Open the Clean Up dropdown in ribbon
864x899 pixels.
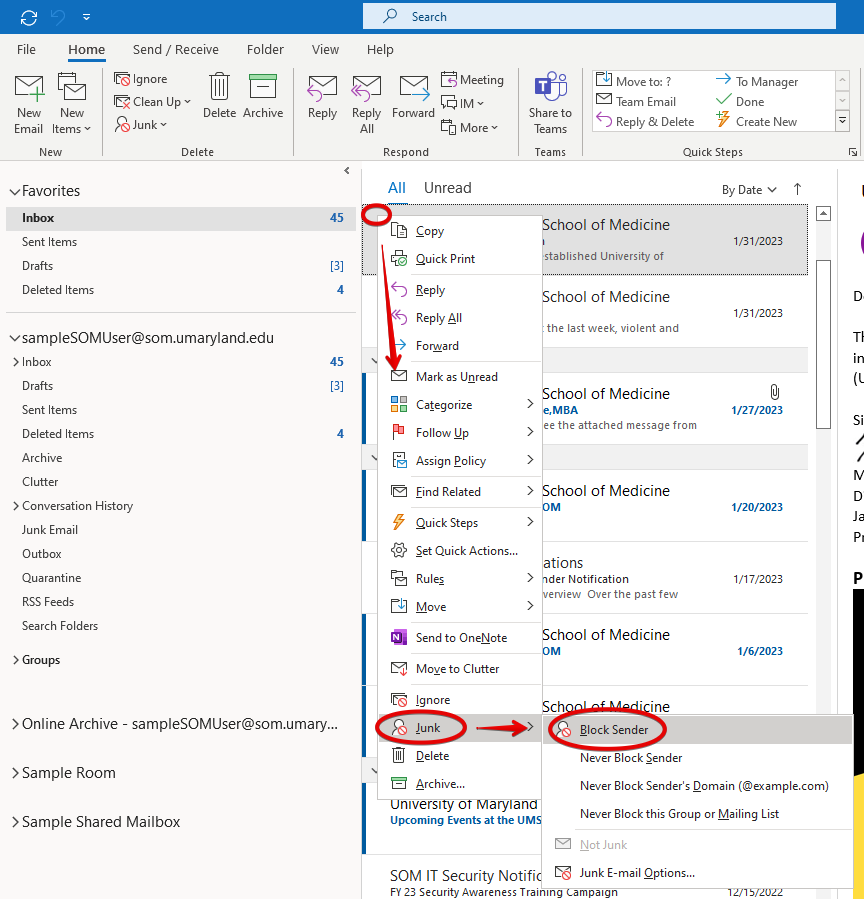coord(156,102)
